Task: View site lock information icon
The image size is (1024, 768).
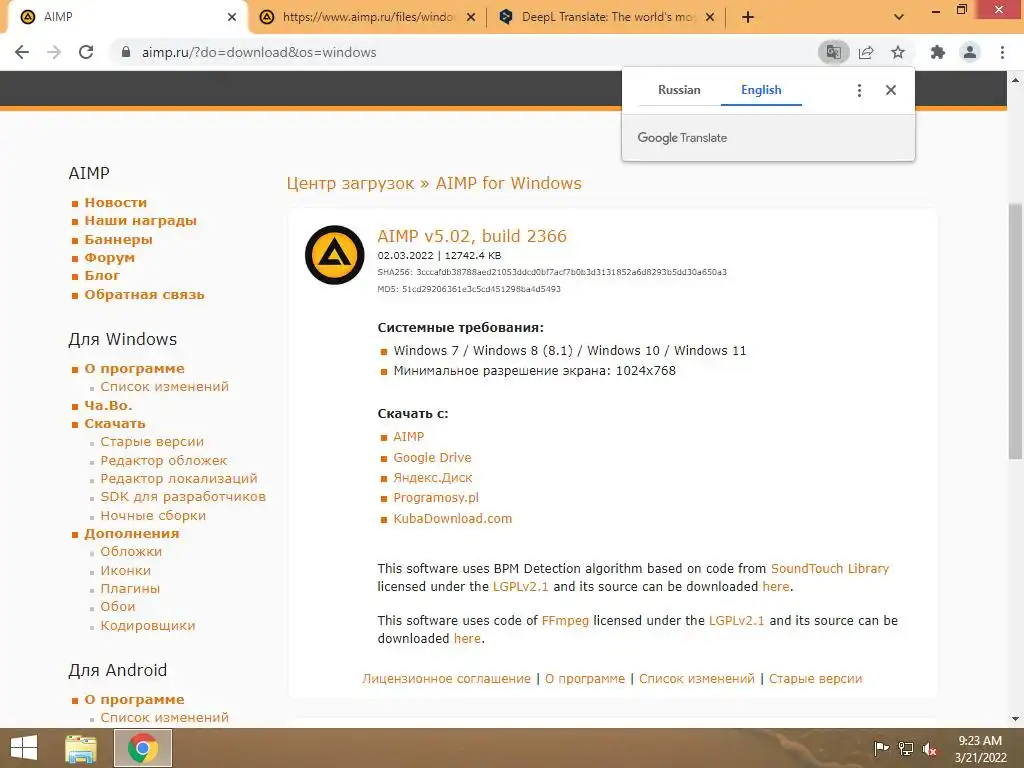Action: point(126,52)
